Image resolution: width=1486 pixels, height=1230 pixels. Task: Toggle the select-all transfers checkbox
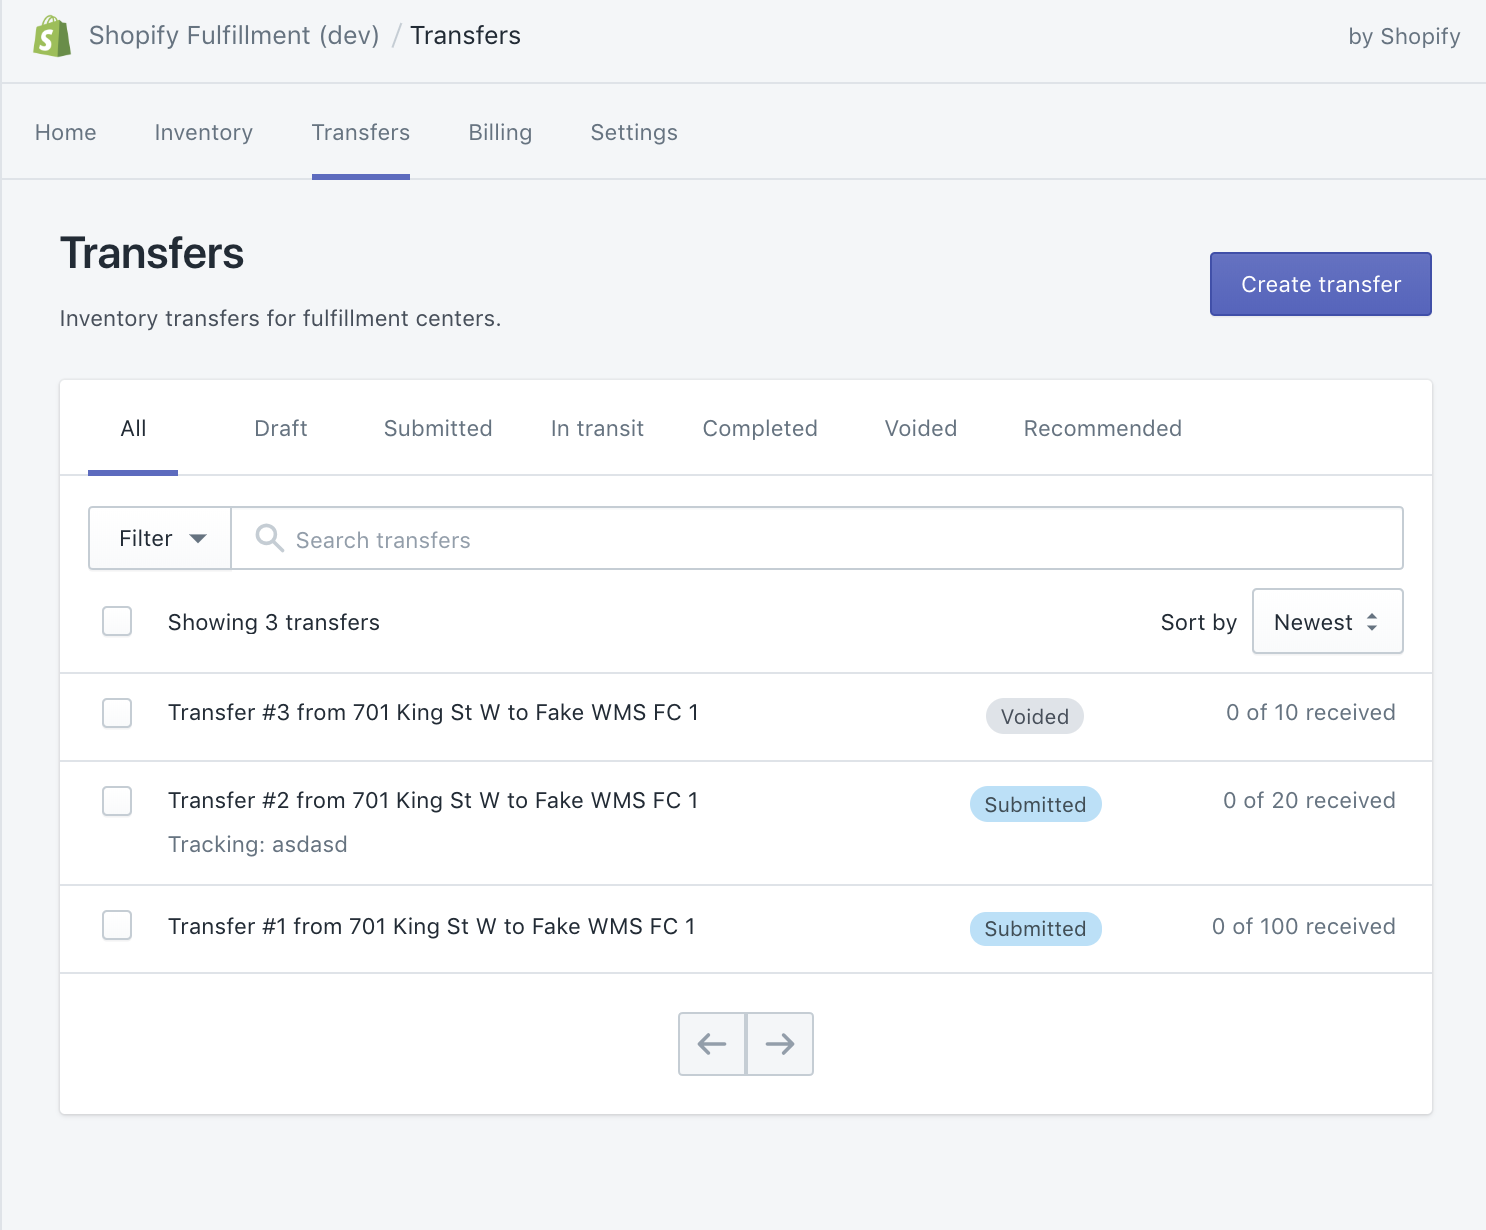[x=117, y=621]
